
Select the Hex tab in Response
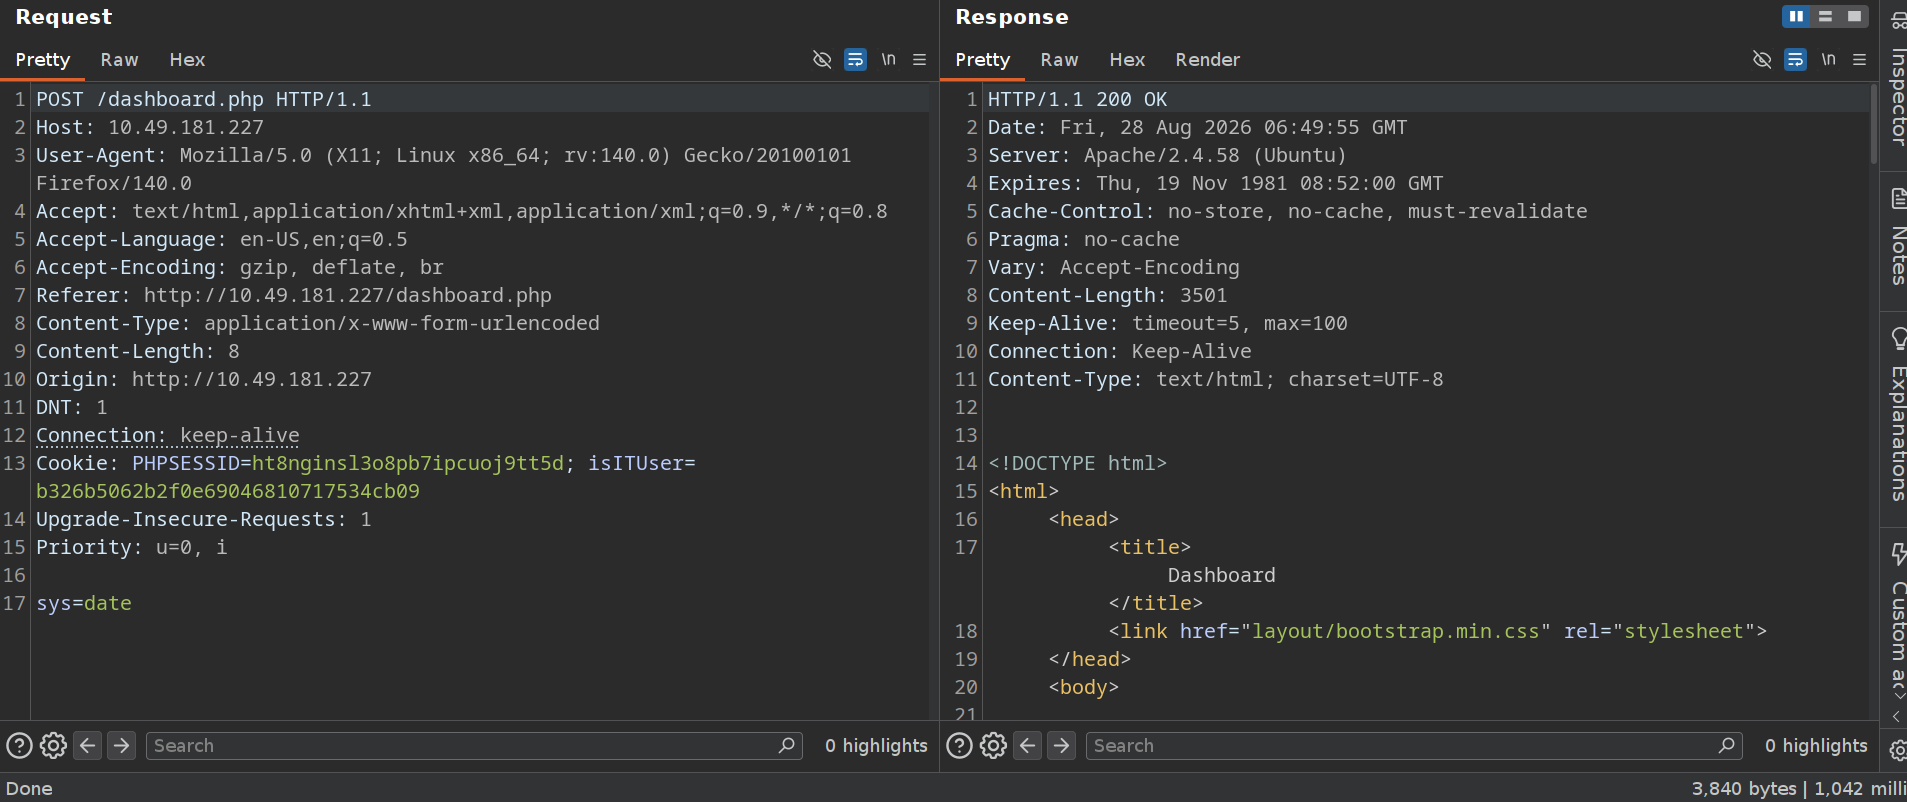click(1127, 60)
